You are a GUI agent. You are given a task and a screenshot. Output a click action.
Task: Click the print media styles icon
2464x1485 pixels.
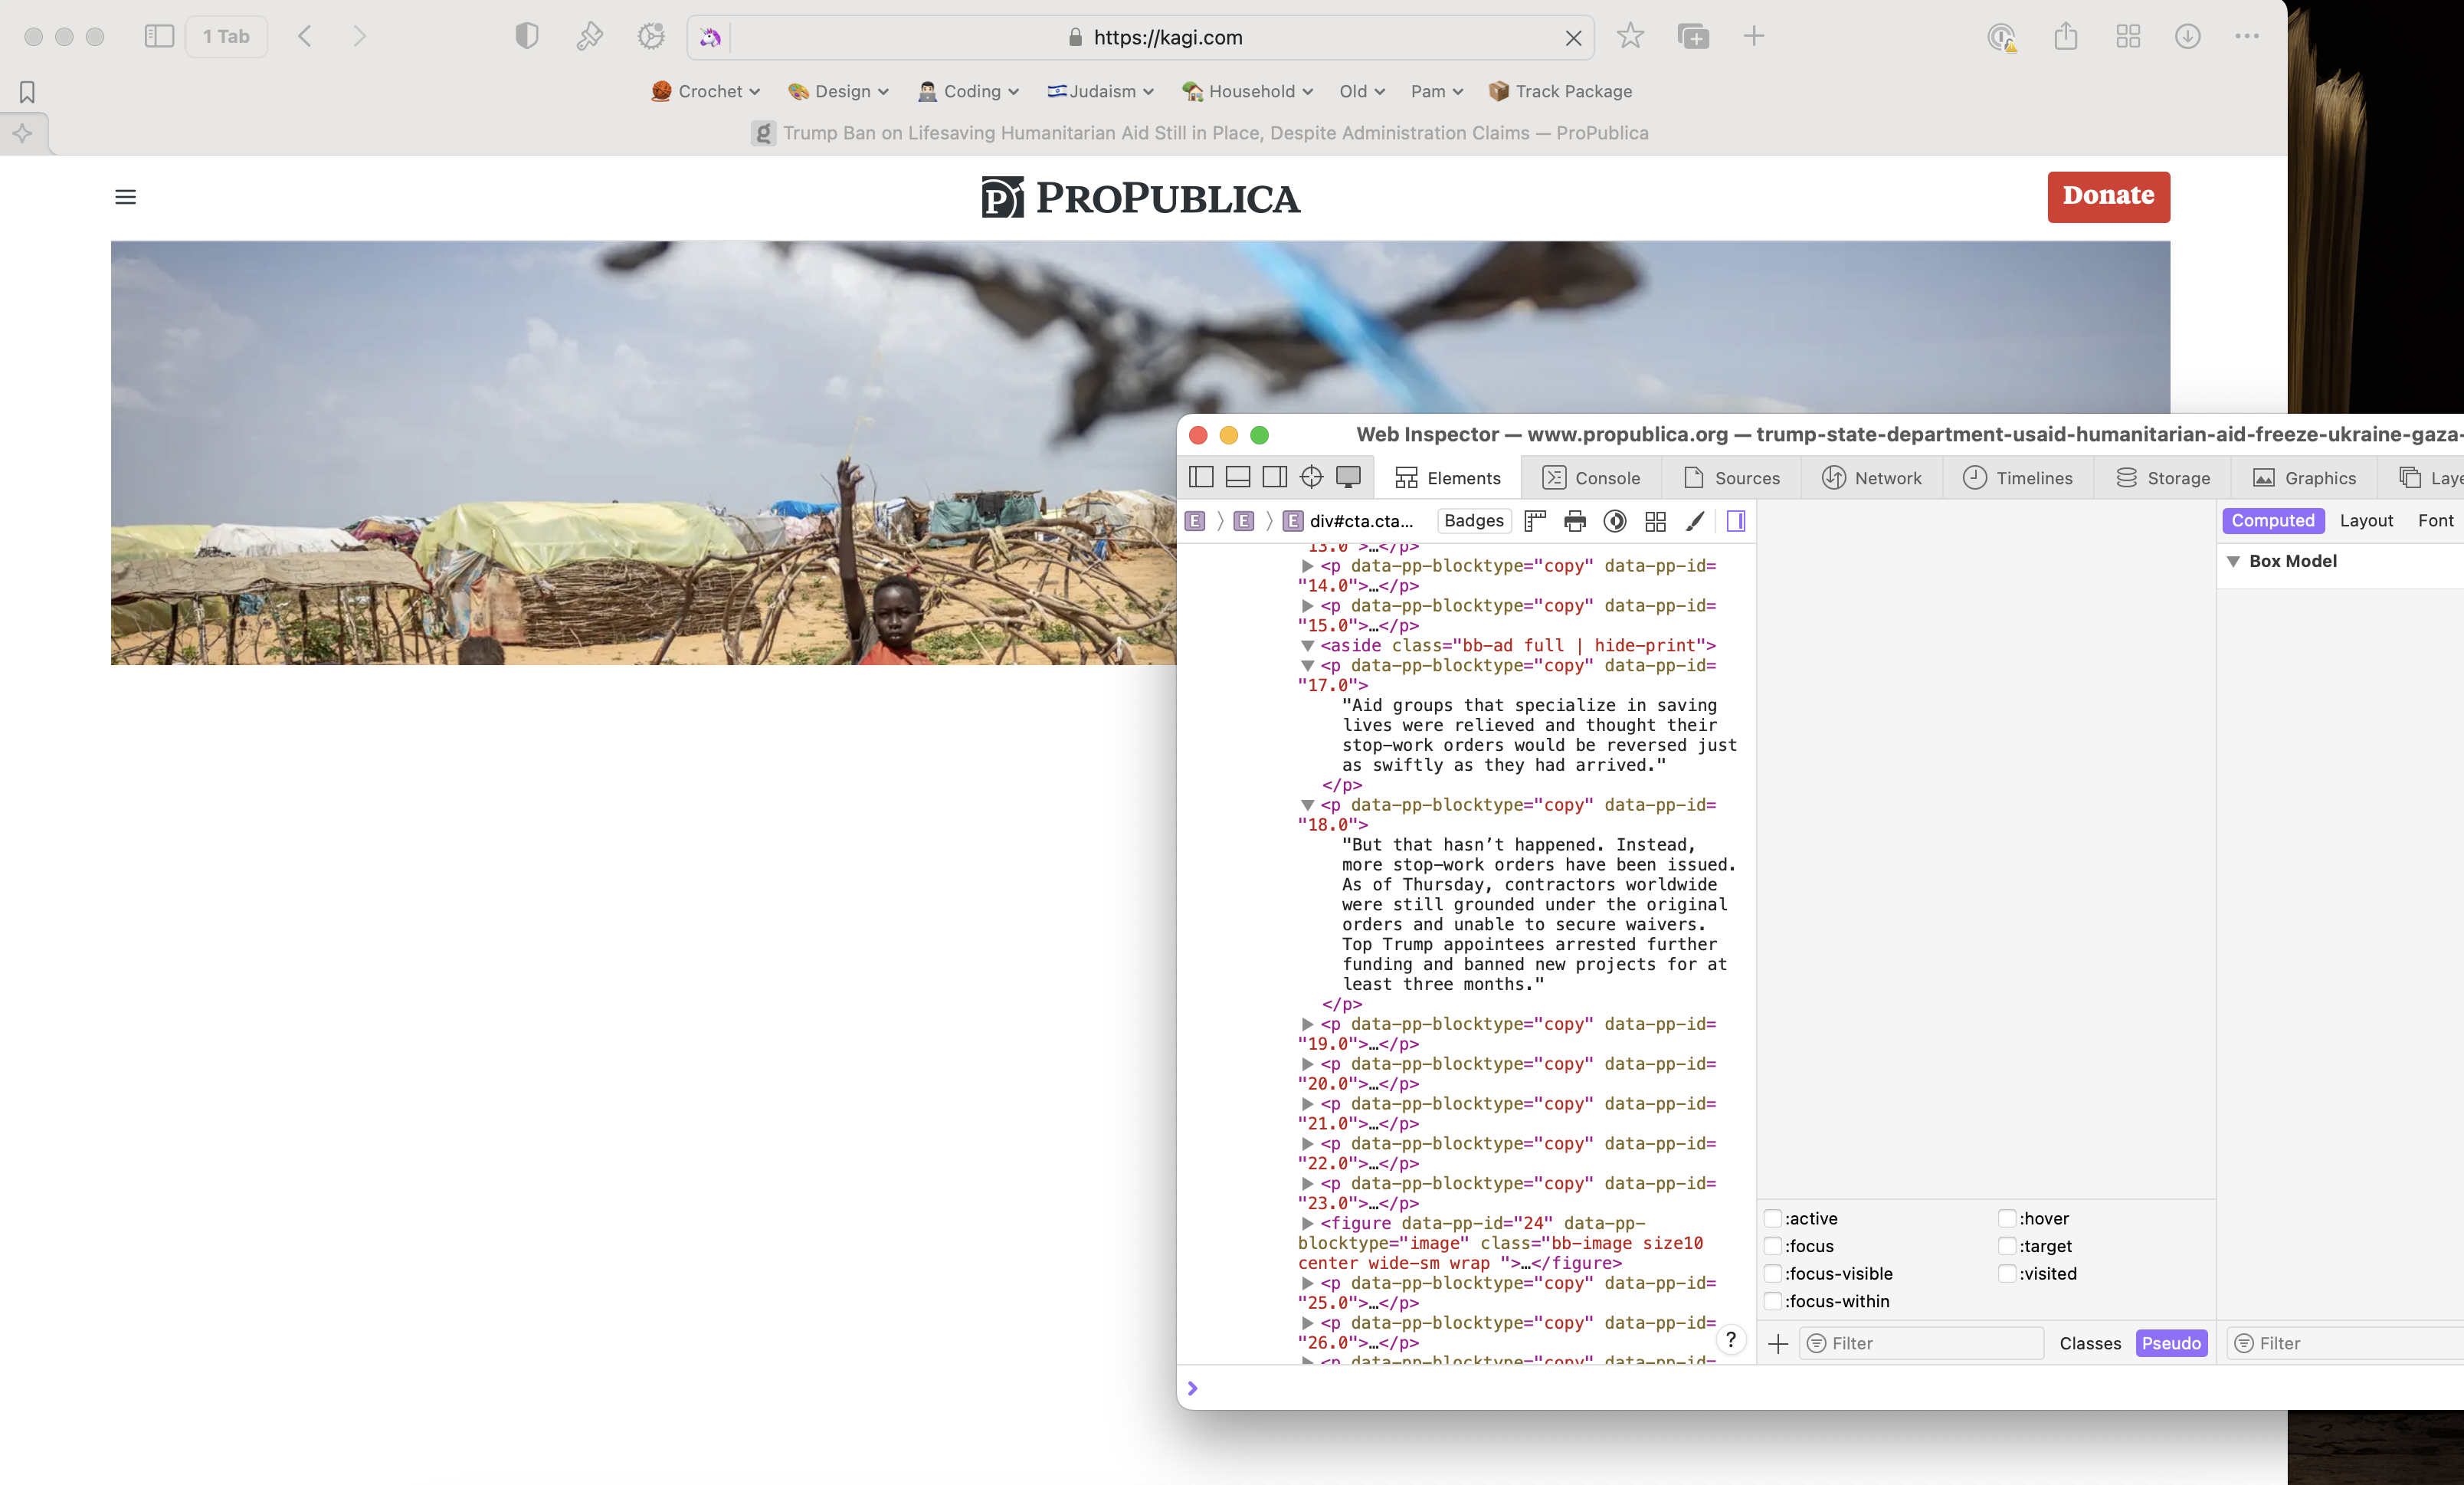(x=1574, y=521)
